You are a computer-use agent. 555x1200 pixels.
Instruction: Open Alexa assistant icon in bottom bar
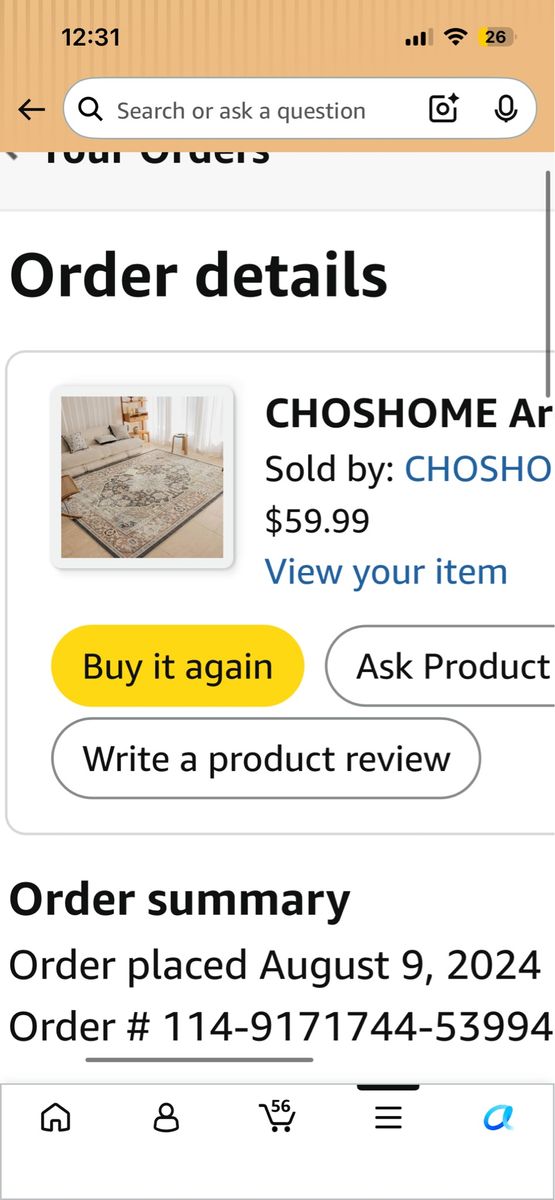[x=499, y=1117]
